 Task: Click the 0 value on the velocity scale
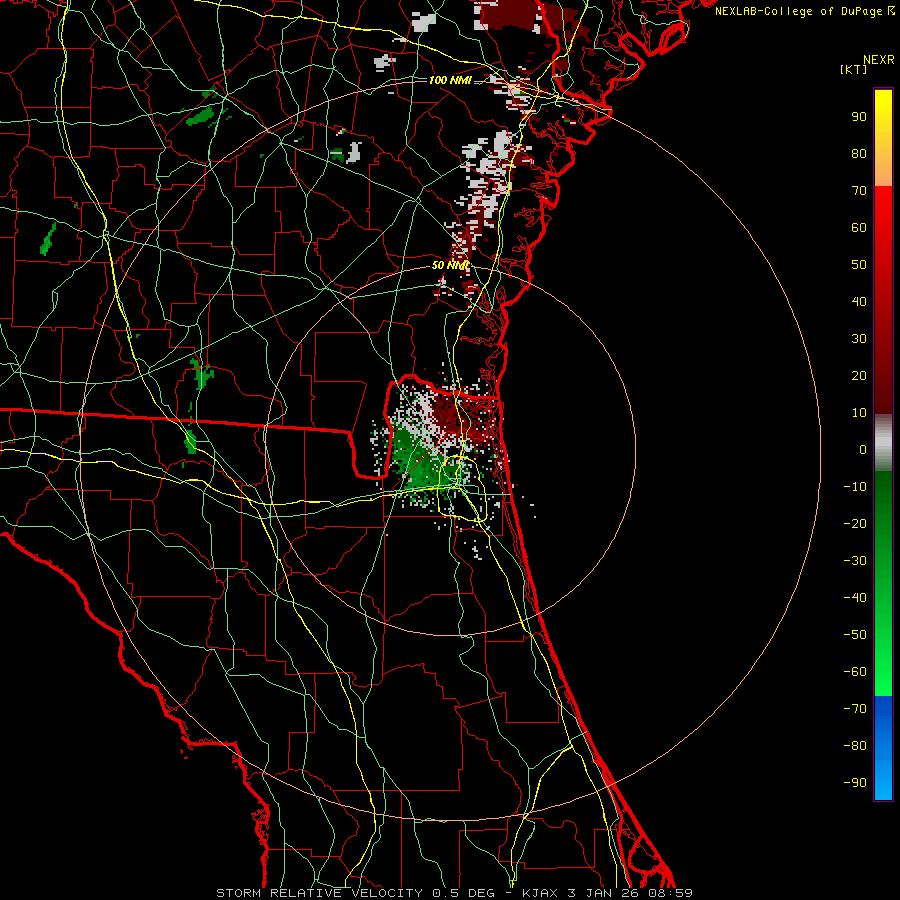[x=863, y=449]
